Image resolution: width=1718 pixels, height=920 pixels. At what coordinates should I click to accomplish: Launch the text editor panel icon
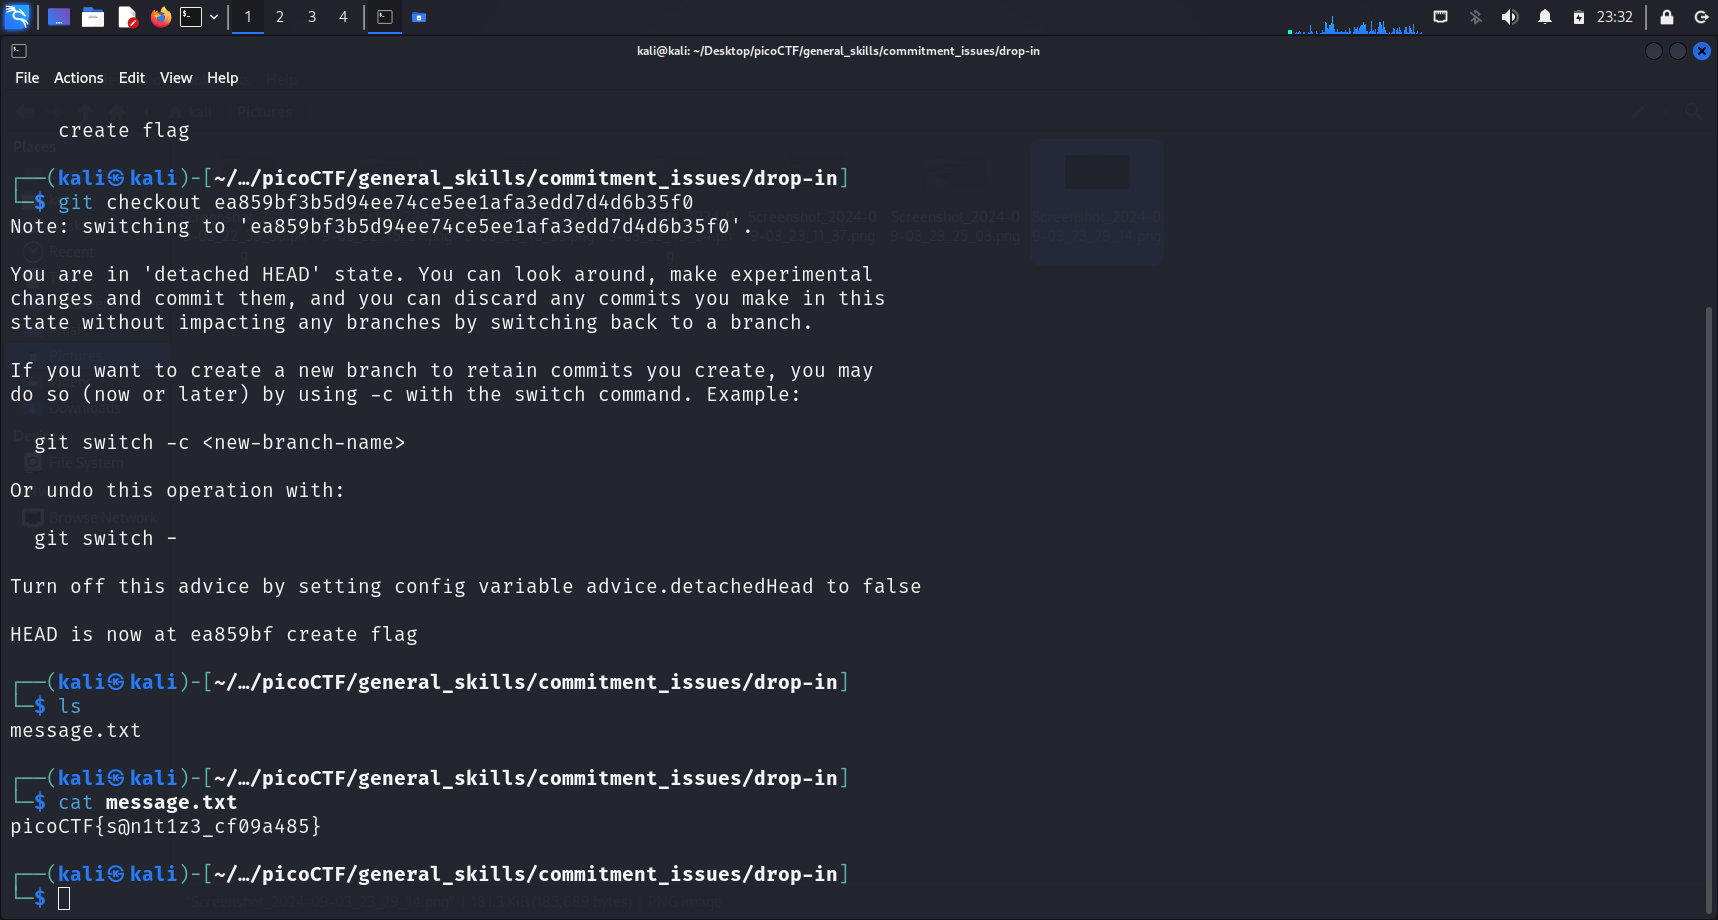[127, 17]
